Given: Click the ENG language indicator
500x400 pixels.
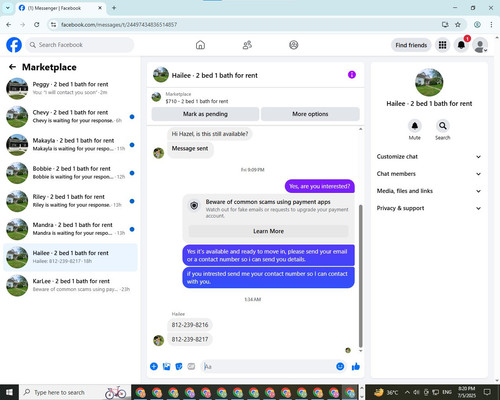Looking at the screenshot, I should click(x=447, y=392).
